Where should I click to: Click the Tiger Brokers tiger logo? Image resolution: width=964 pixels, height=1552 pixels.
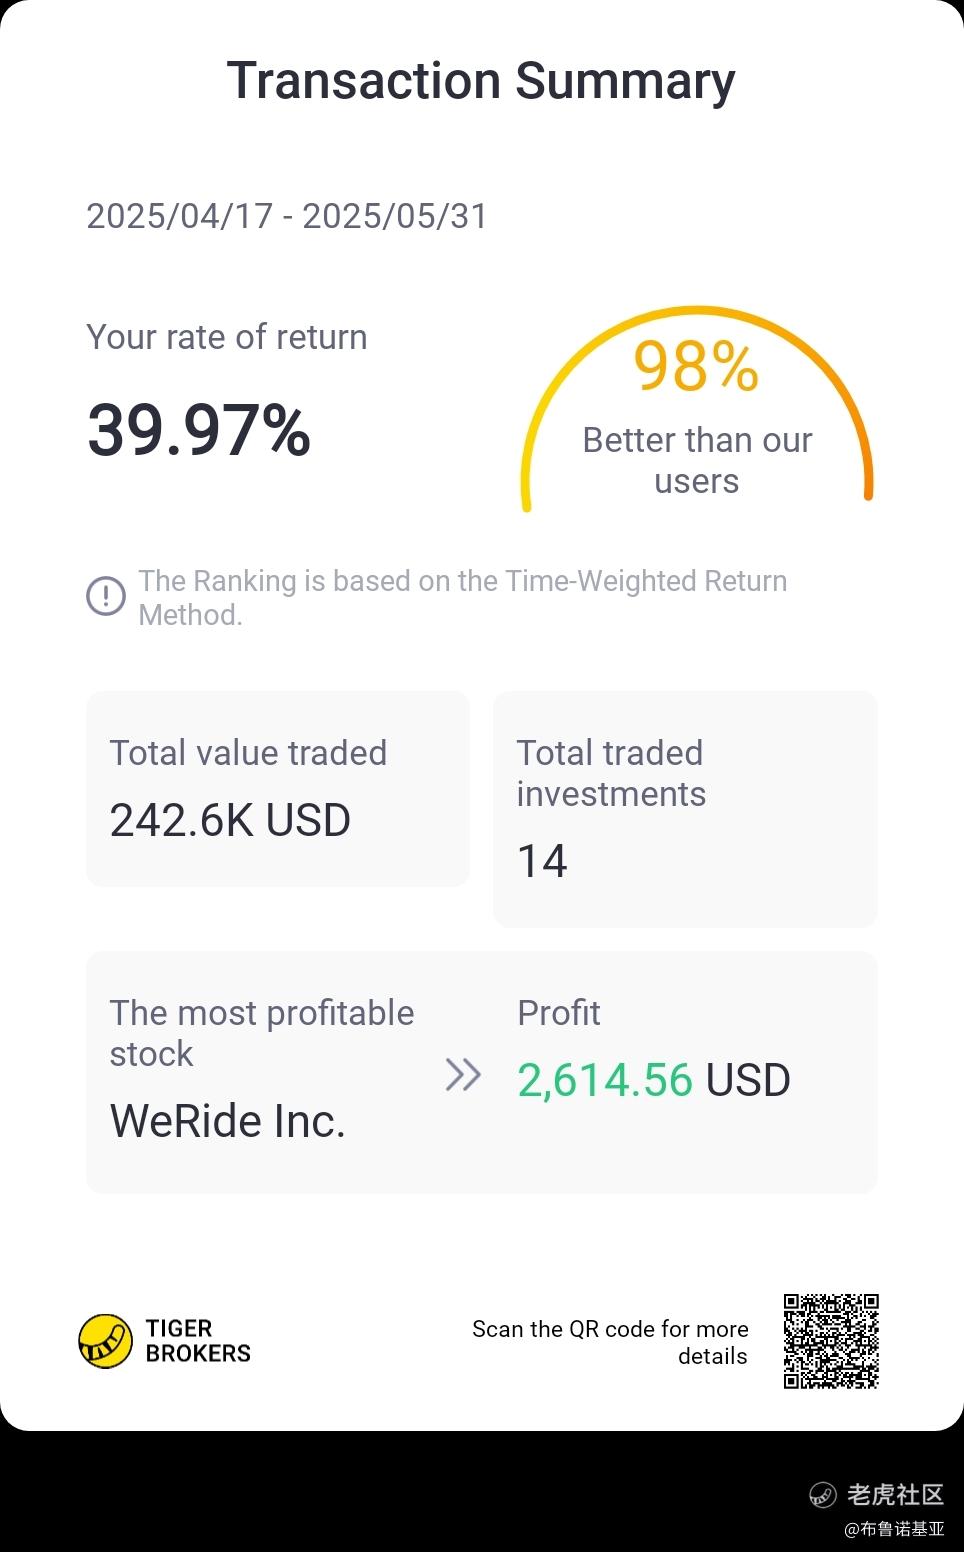click(105, 1341)
